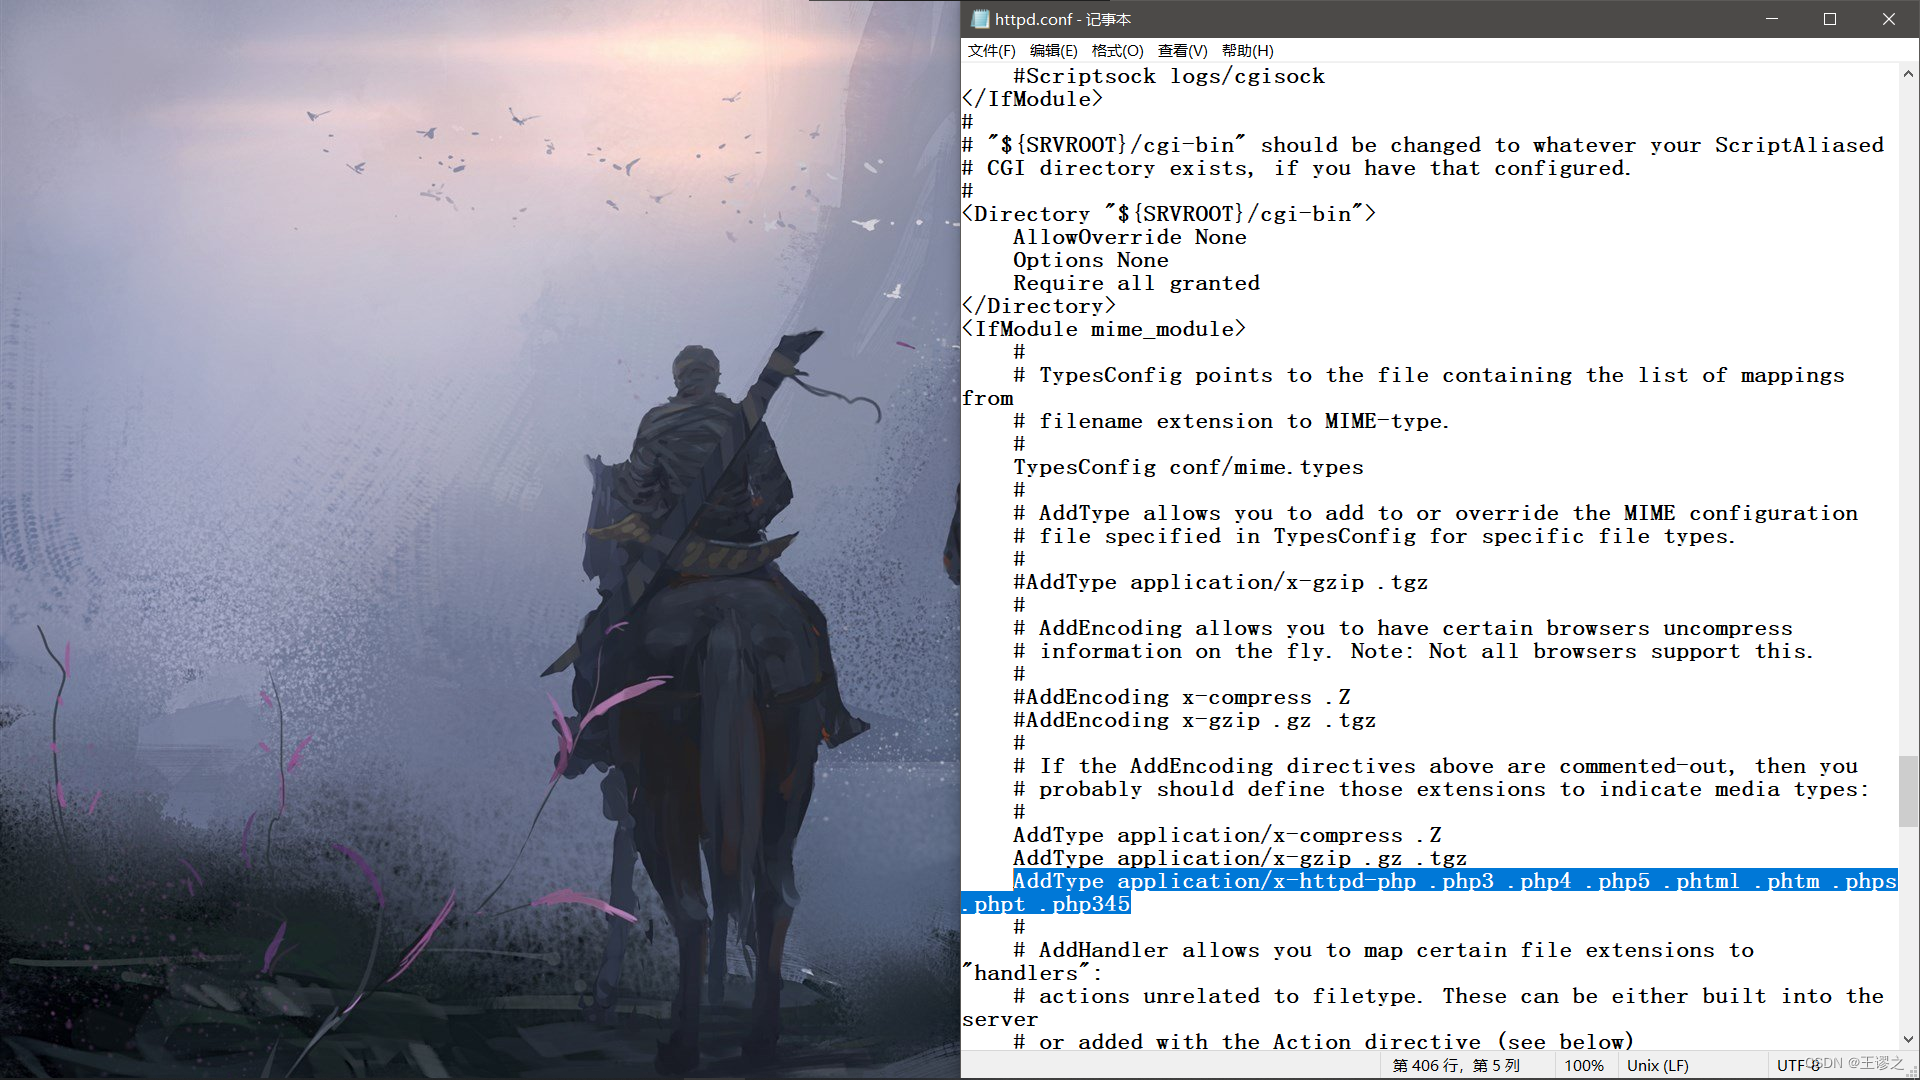Click the 'Unix (LF)' status bar entry
1920x1080 pixels.
click(x=1658, y=1065)
